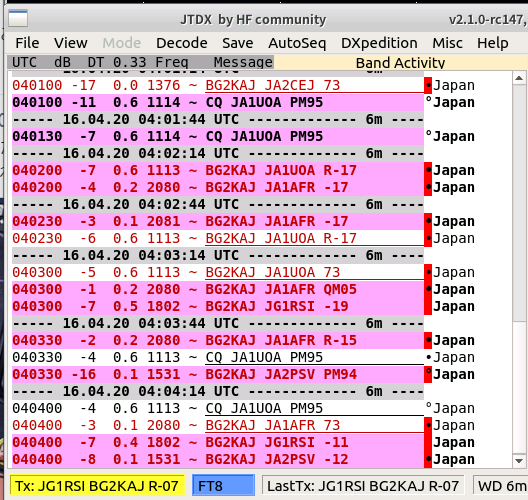528x500 pixels.
Task: Click the FT8 mode indicator
Action: point(223,486)
